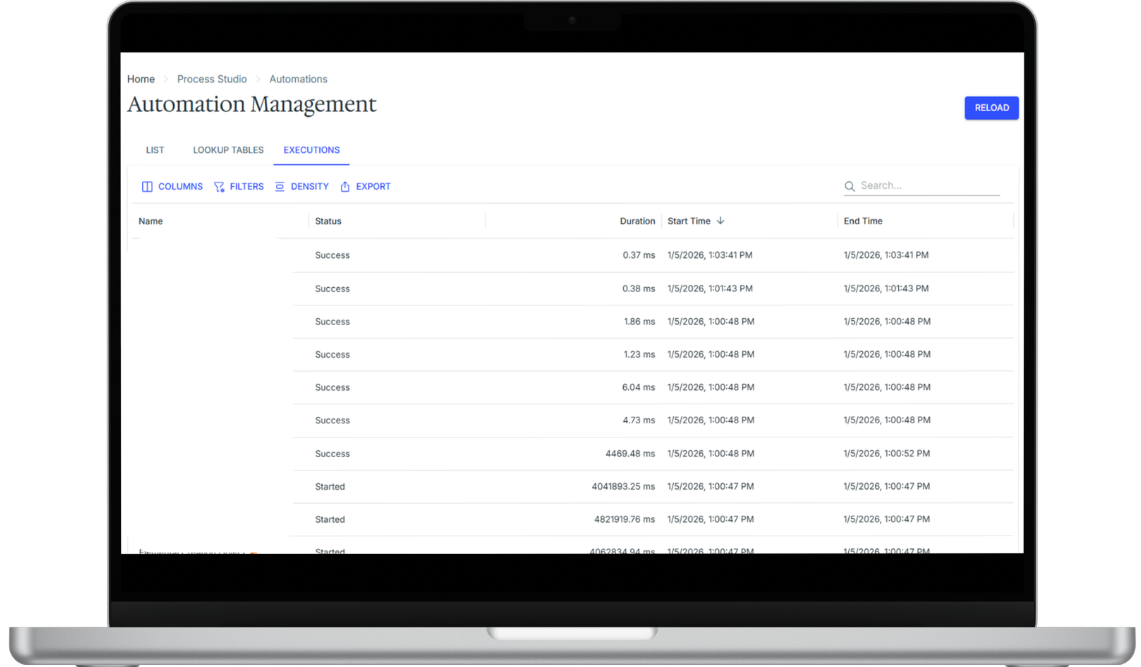Sort by the Name column header
Viewport: 1141px width, 667px height.
(x=151, y=221)
